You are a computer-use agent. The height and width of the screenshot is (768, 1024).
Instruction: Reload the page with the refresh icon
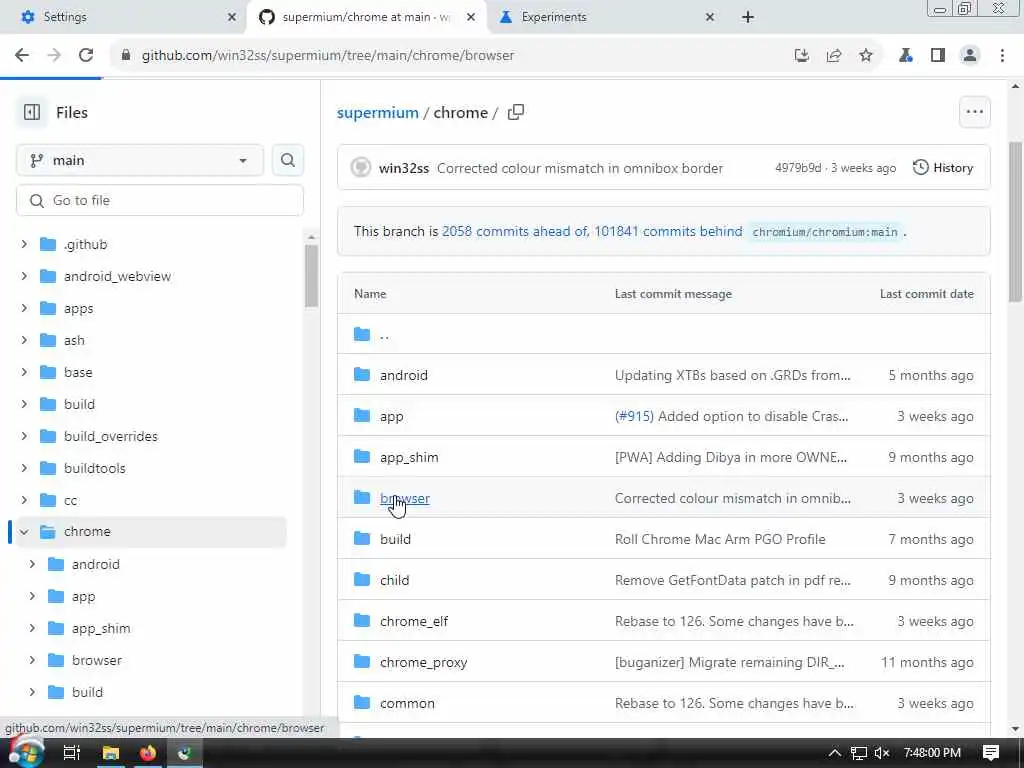pyautogui.click(x=86, y=56)
